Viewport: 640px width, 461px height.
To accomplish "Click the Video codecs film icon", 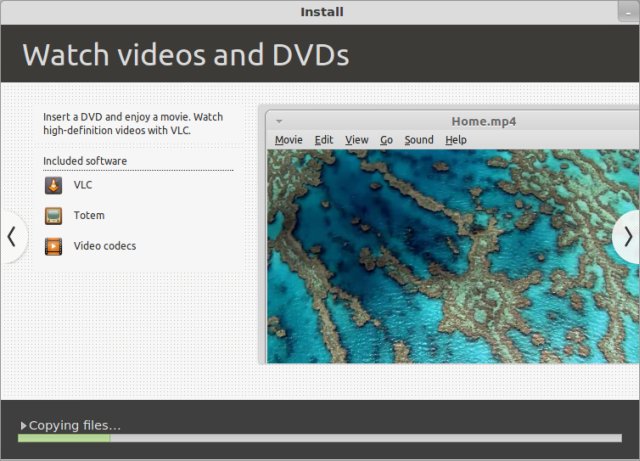I will (53, 246).
